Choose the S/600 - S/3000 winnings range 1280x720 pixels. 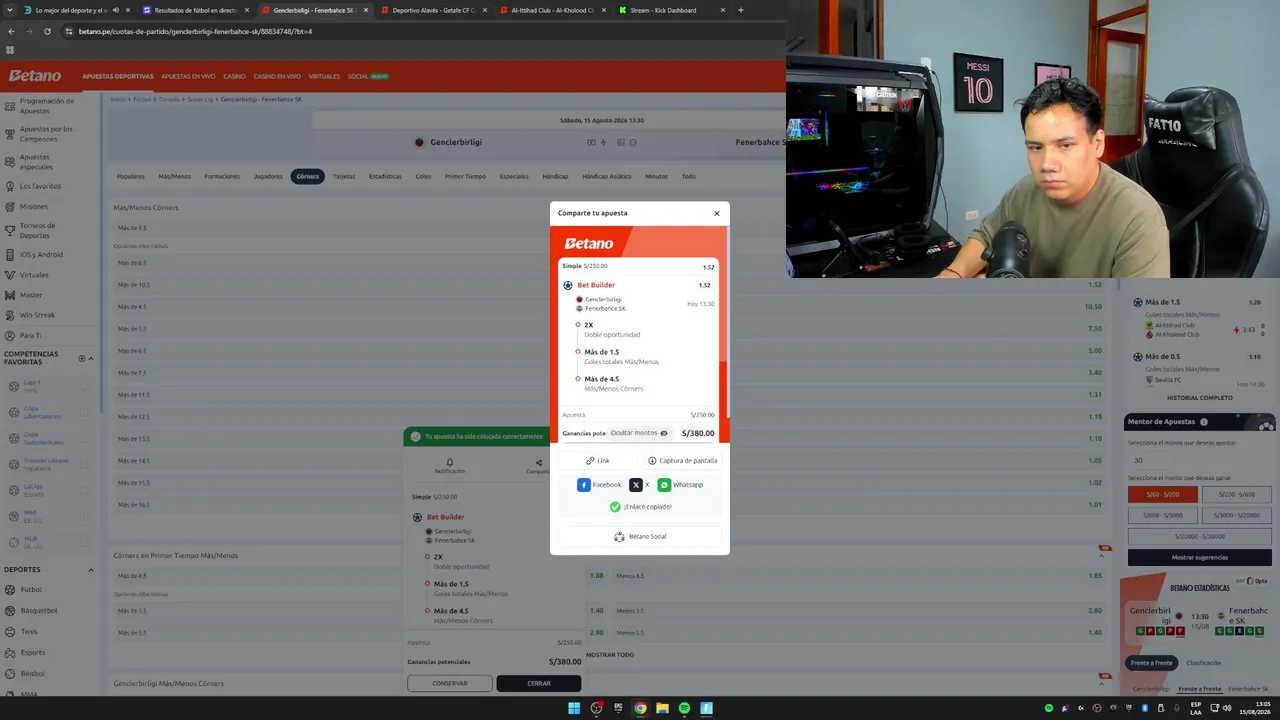[x=1162, y=515]
